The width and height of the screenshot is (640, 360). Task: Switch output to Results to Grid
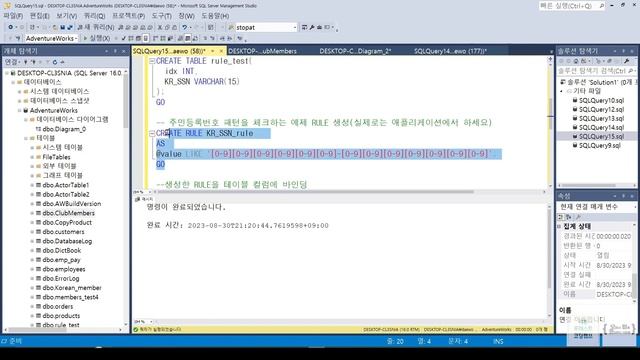coord(188,38)
